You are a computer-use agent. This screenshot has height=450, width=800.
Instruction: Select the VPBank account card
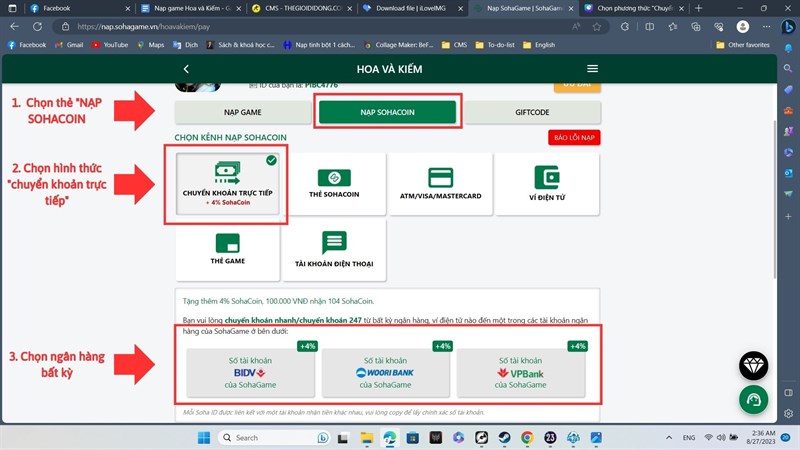520,372
